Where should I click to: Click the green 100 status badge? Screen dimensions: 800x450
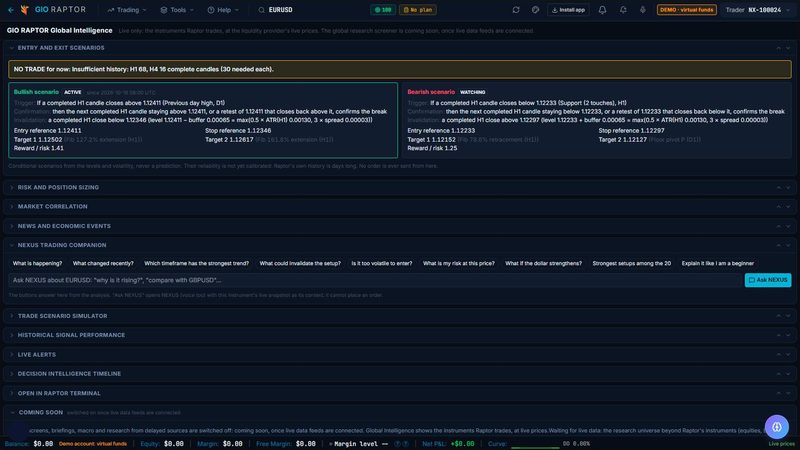point(383,10)
